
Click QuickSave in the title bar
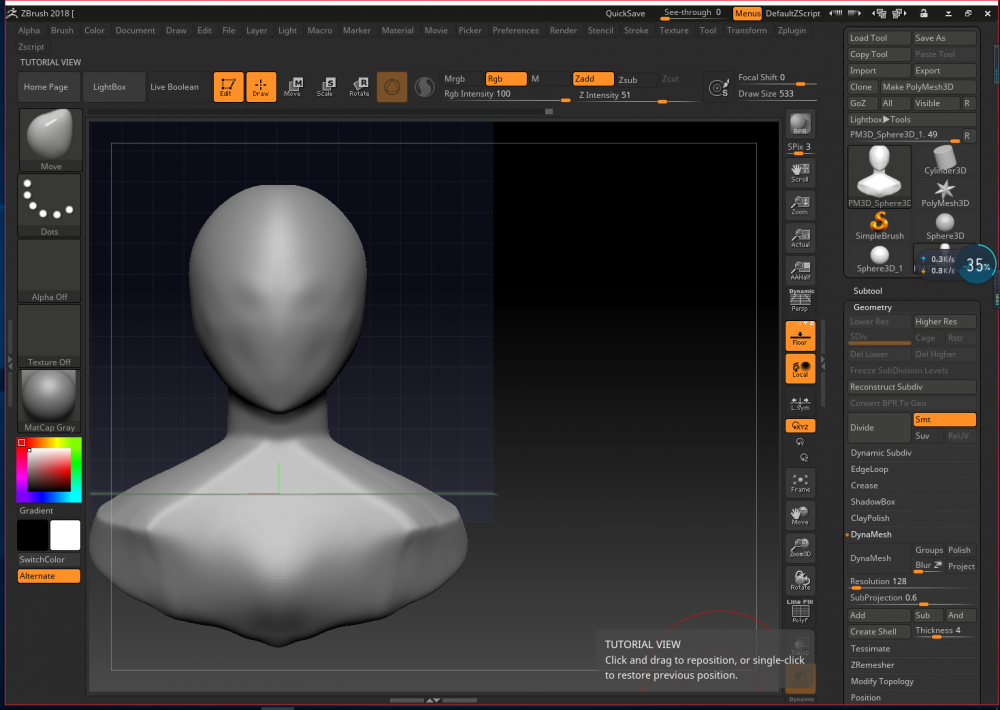(x=625, y=13)
